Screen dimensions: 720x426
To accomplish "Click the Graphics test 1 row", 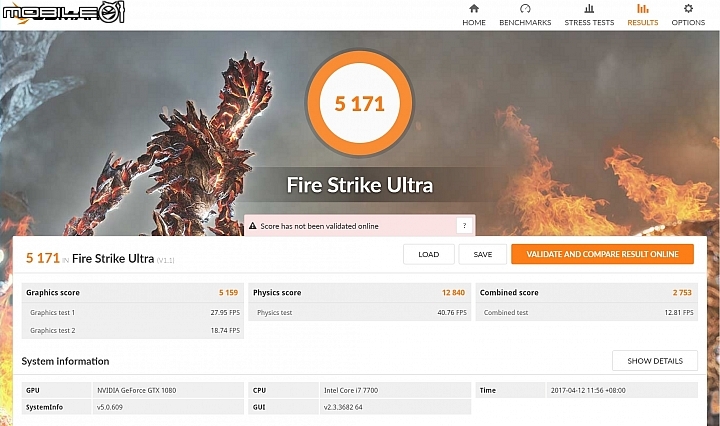I will tap(133, 312).
